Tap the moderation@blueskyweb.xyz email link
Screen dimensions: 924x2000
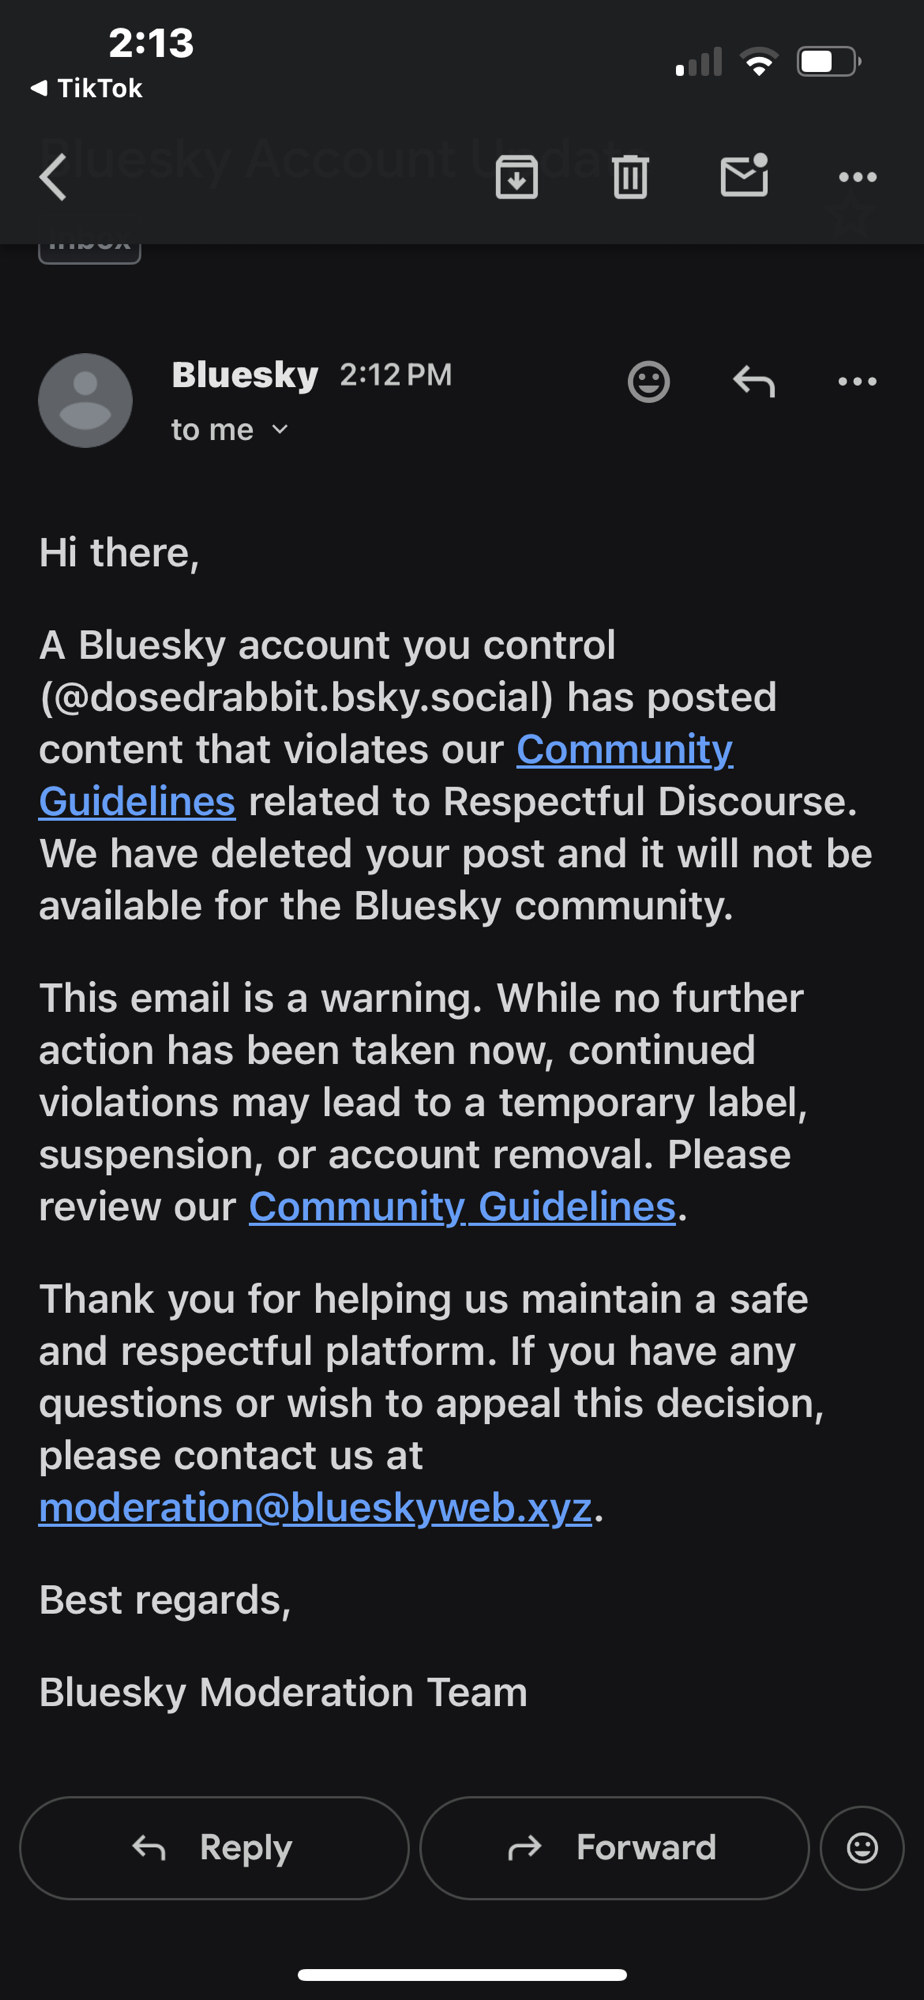pyautogui.click(x=315, y=1508)
